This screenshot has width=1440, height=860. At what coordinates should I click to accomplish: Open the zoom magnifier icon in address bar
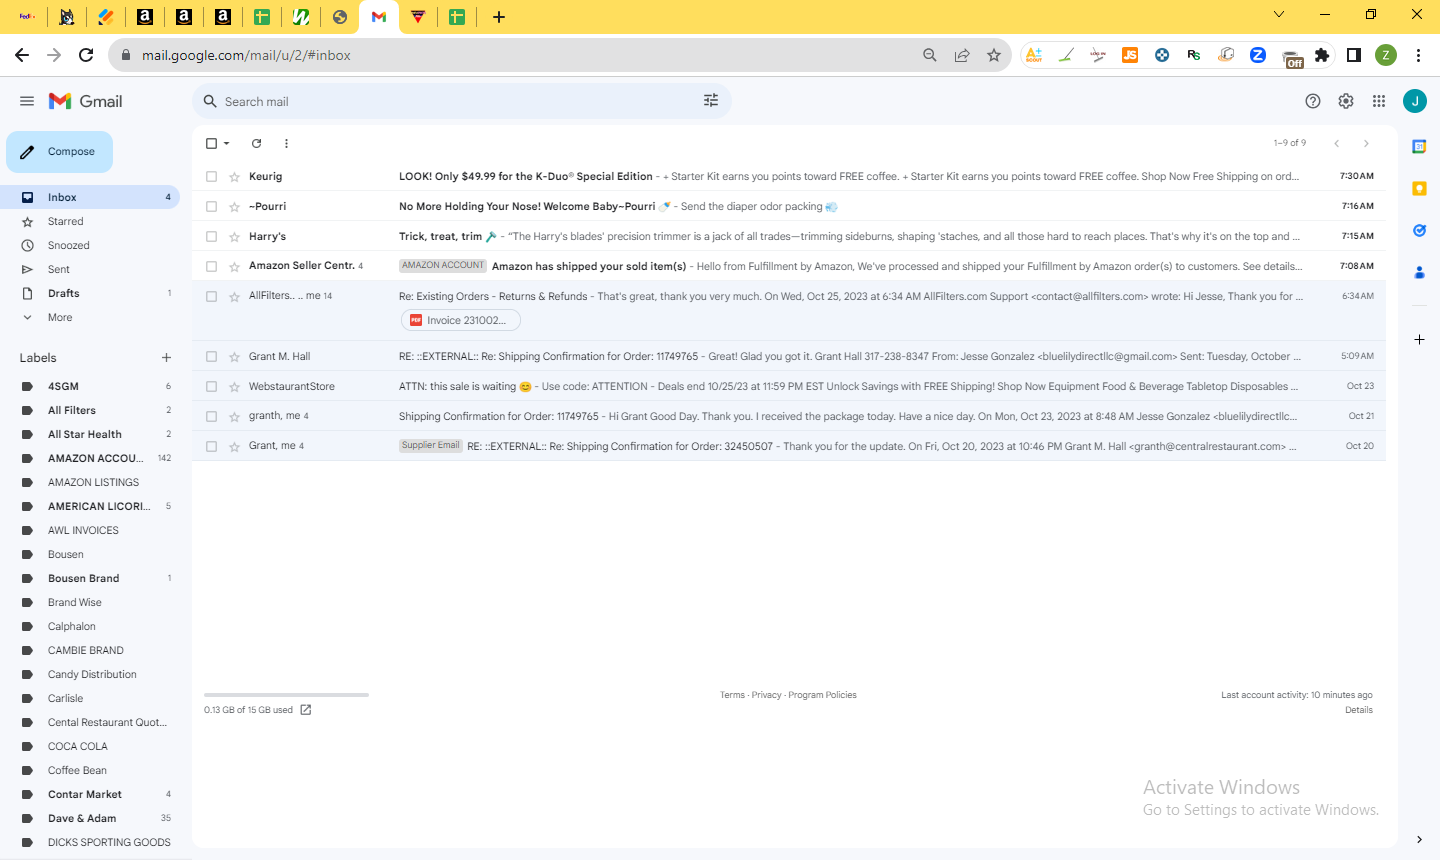pos(929,55)
